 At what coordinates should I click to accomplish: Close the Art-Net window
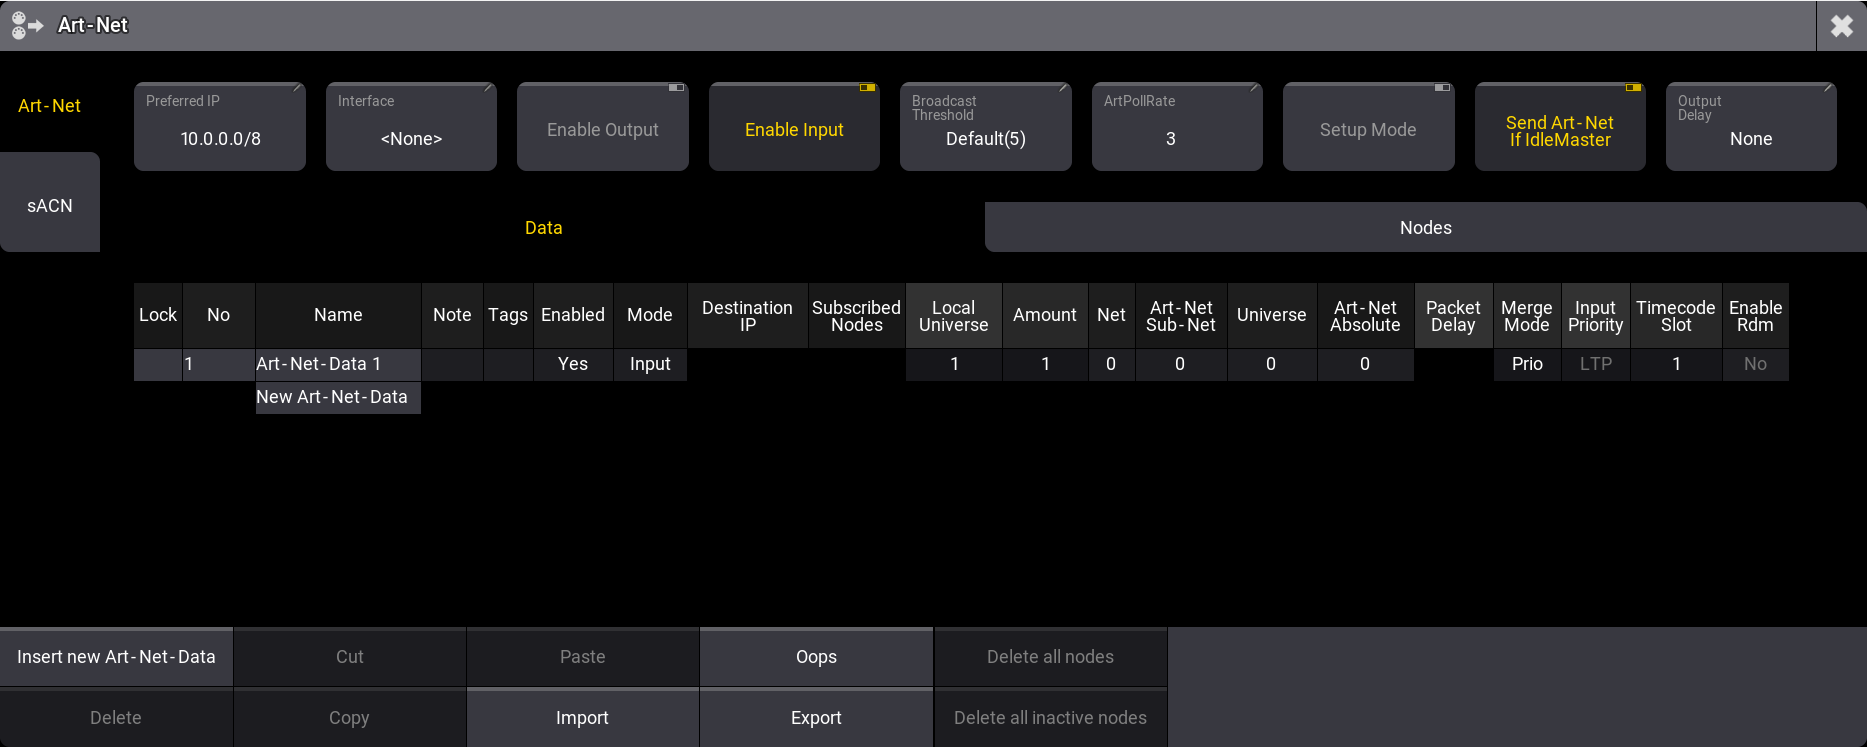point(1841,26)
